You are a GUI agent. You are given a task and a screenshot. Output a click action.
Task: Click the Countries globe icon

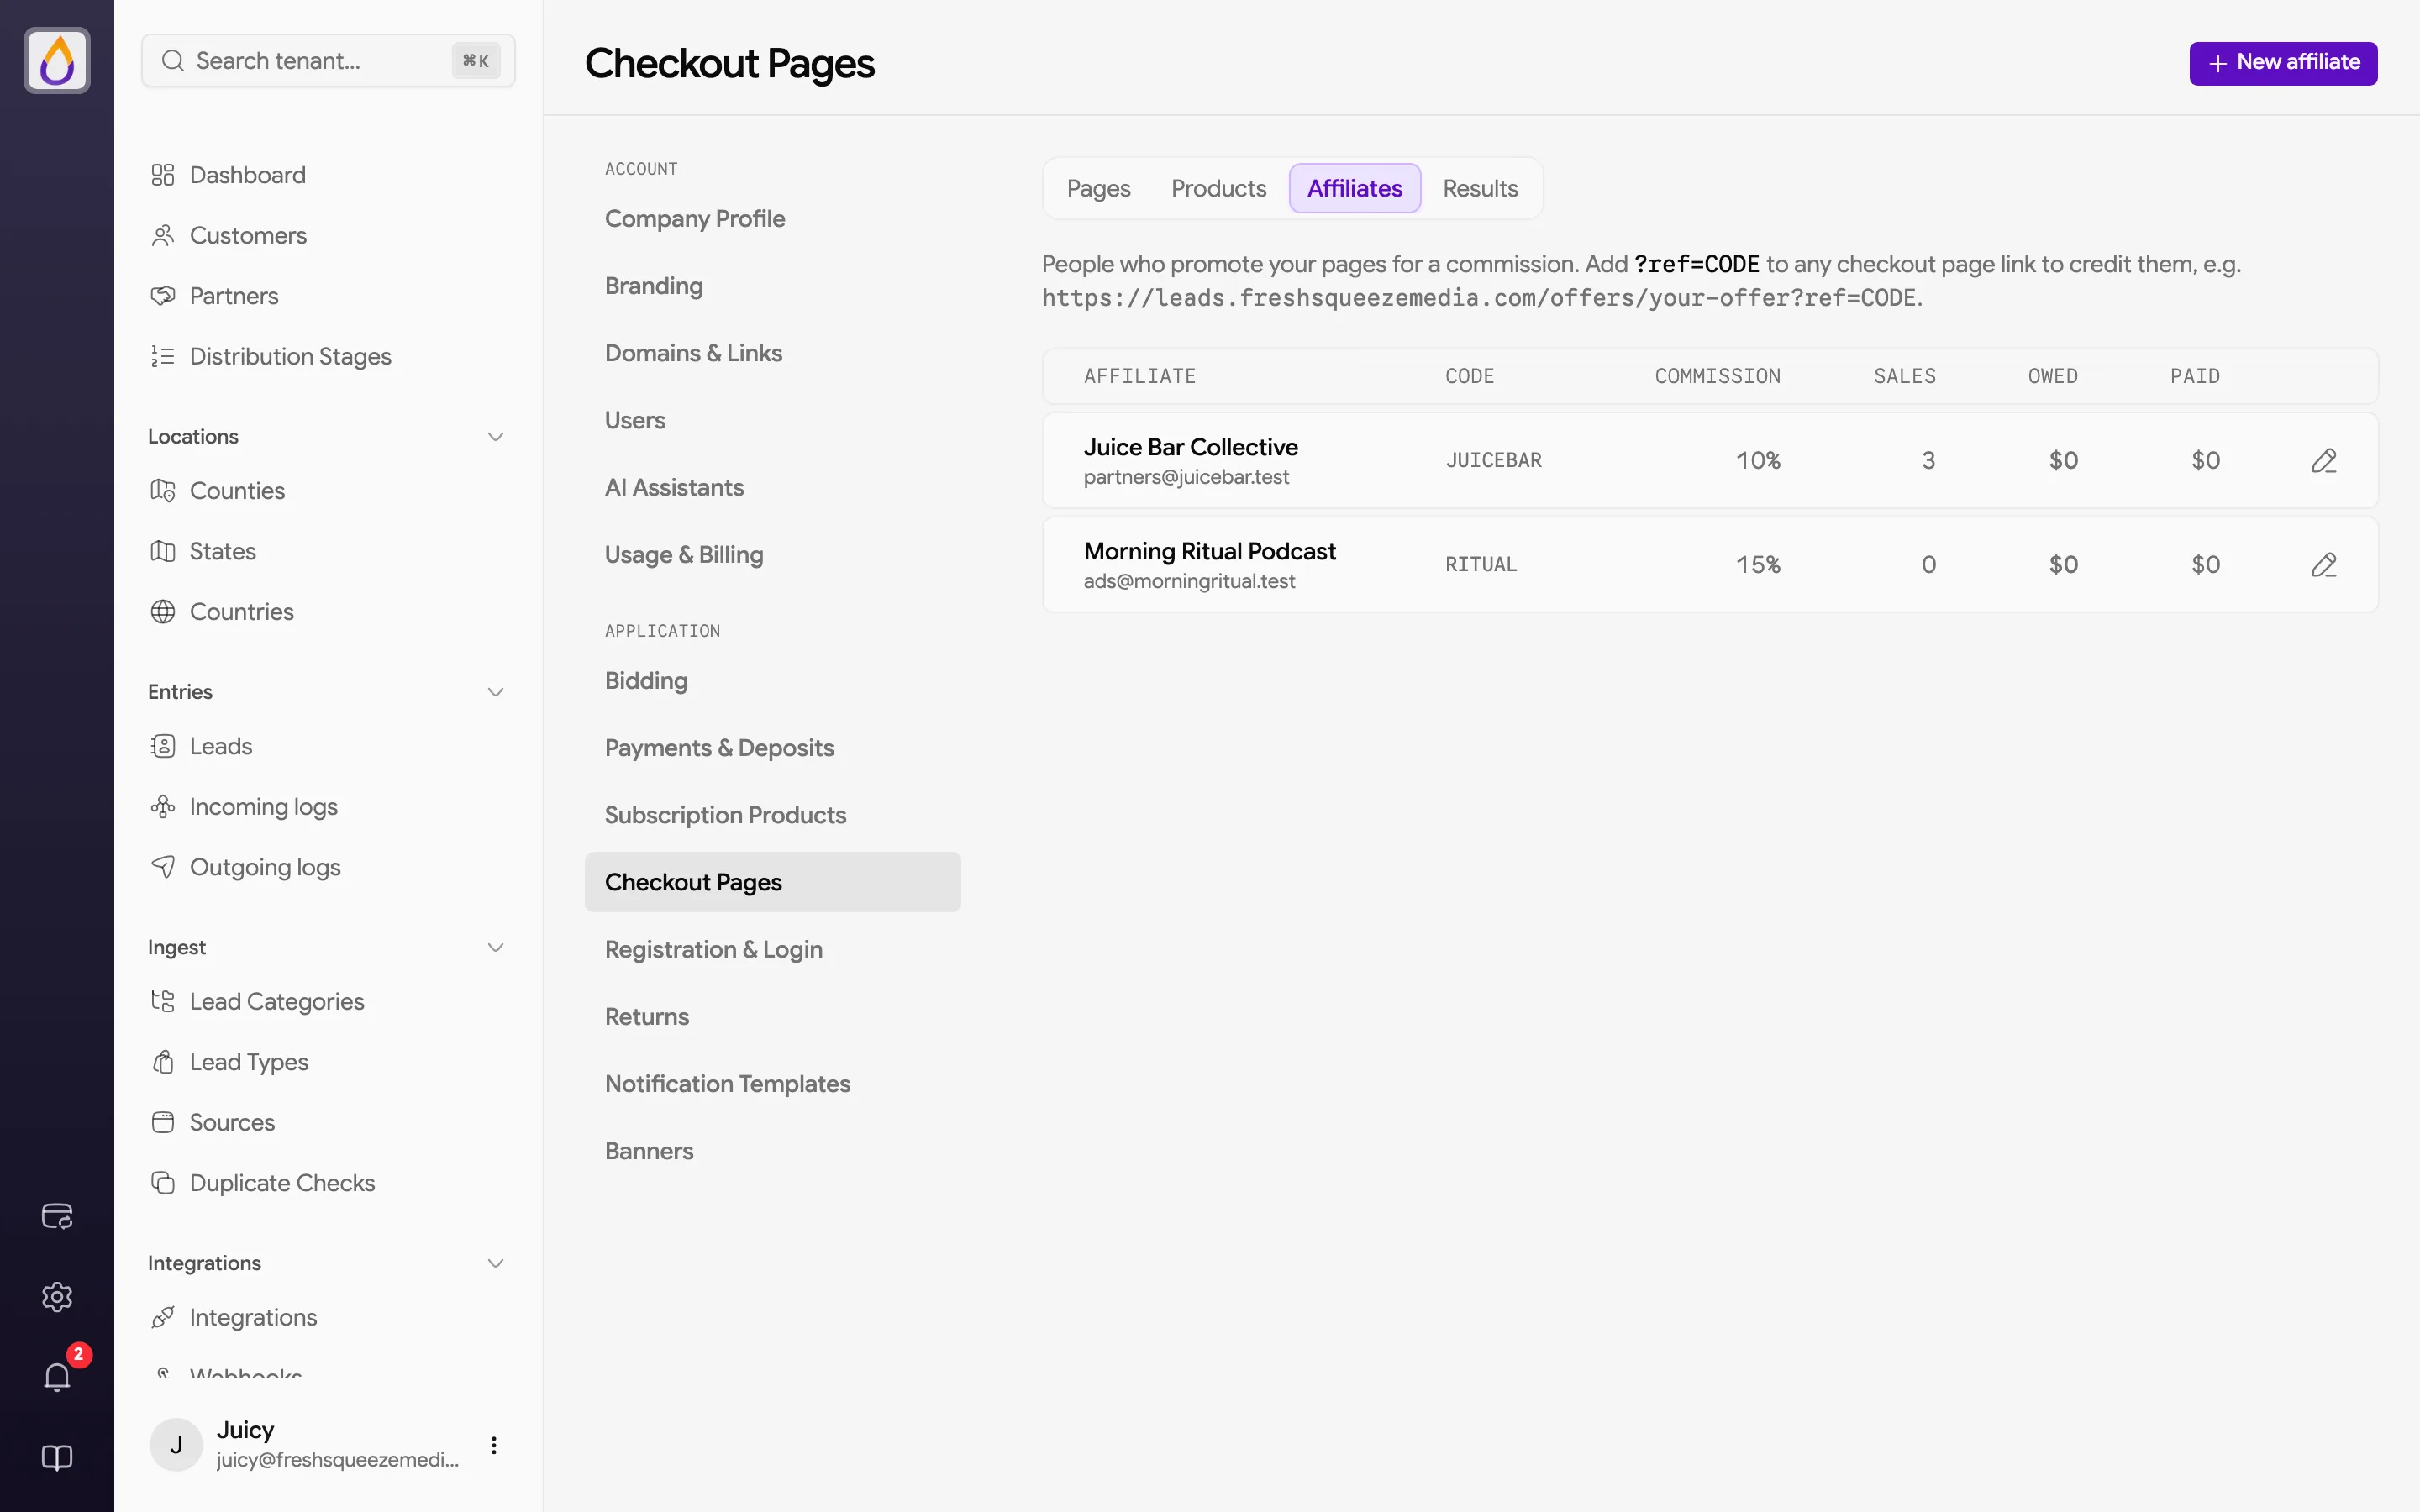point(163,612)
